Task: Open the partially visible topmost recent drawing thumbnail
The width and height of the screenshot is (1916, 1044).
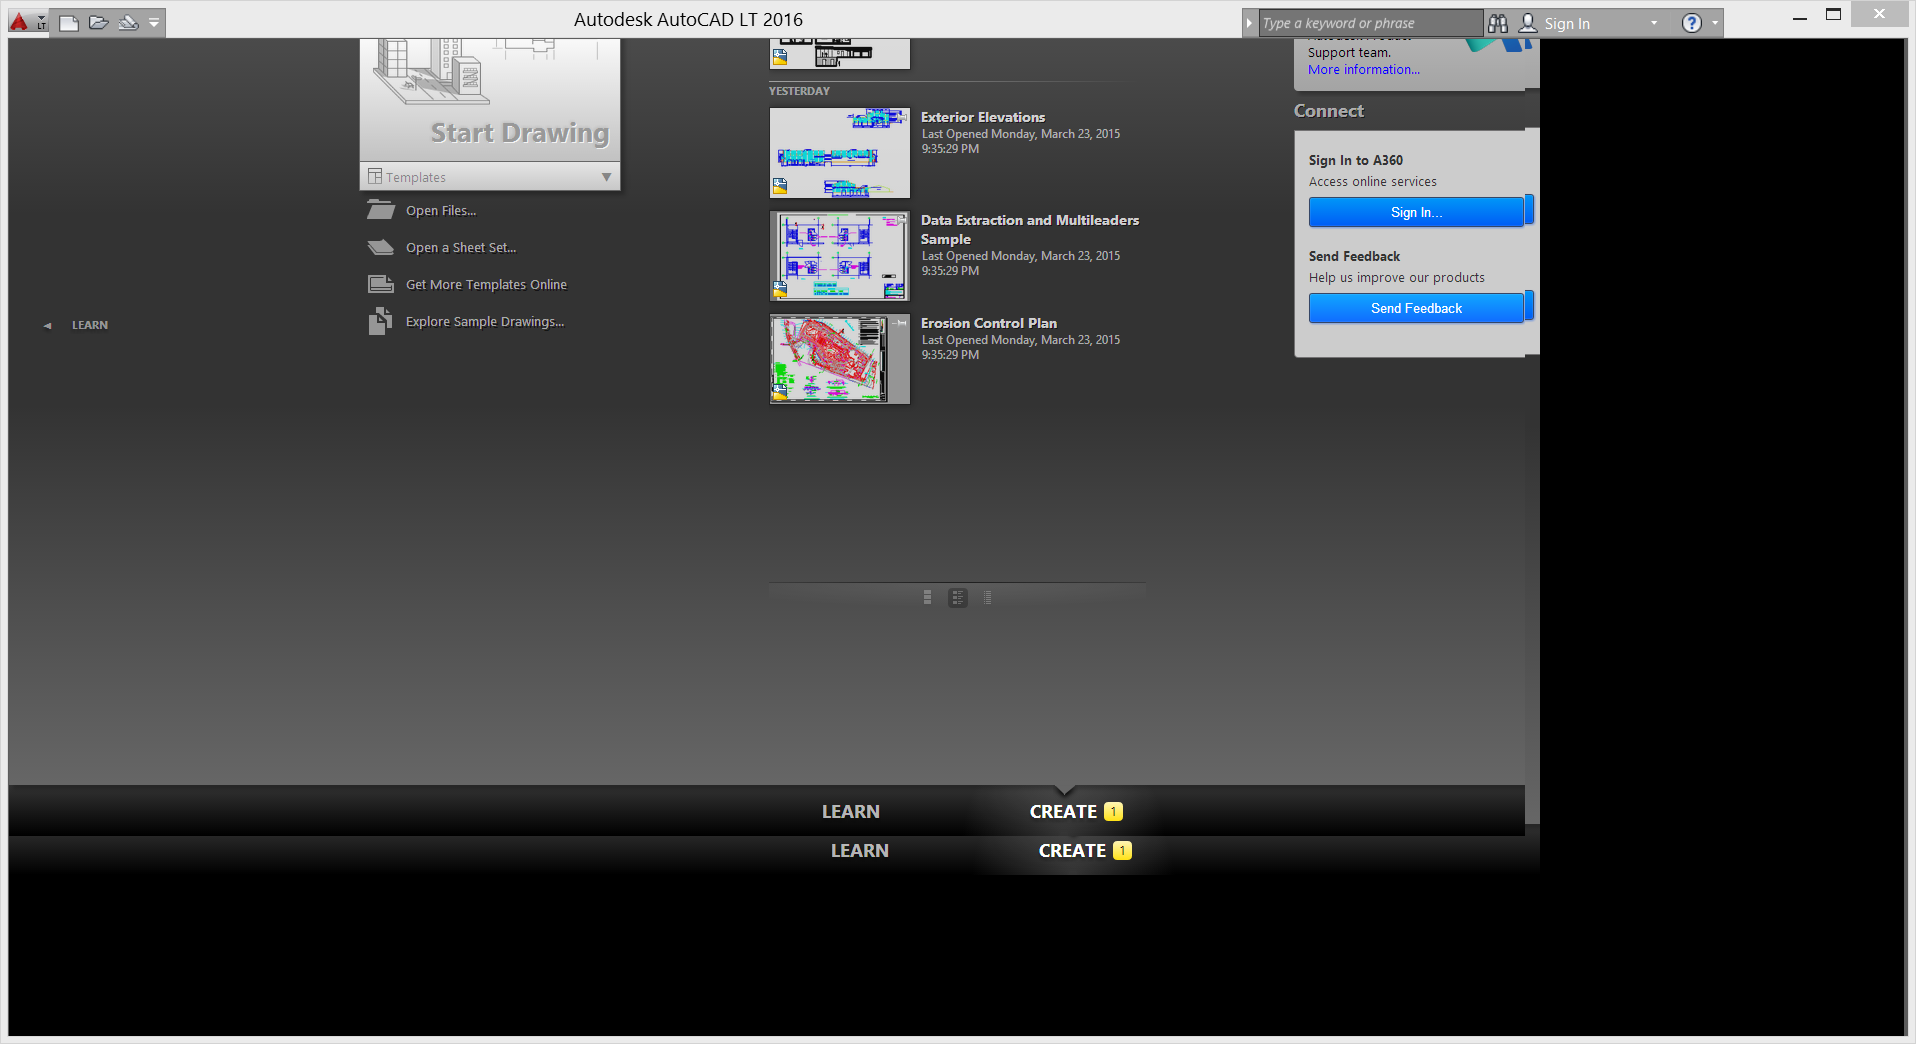Action: coord(840,54)
